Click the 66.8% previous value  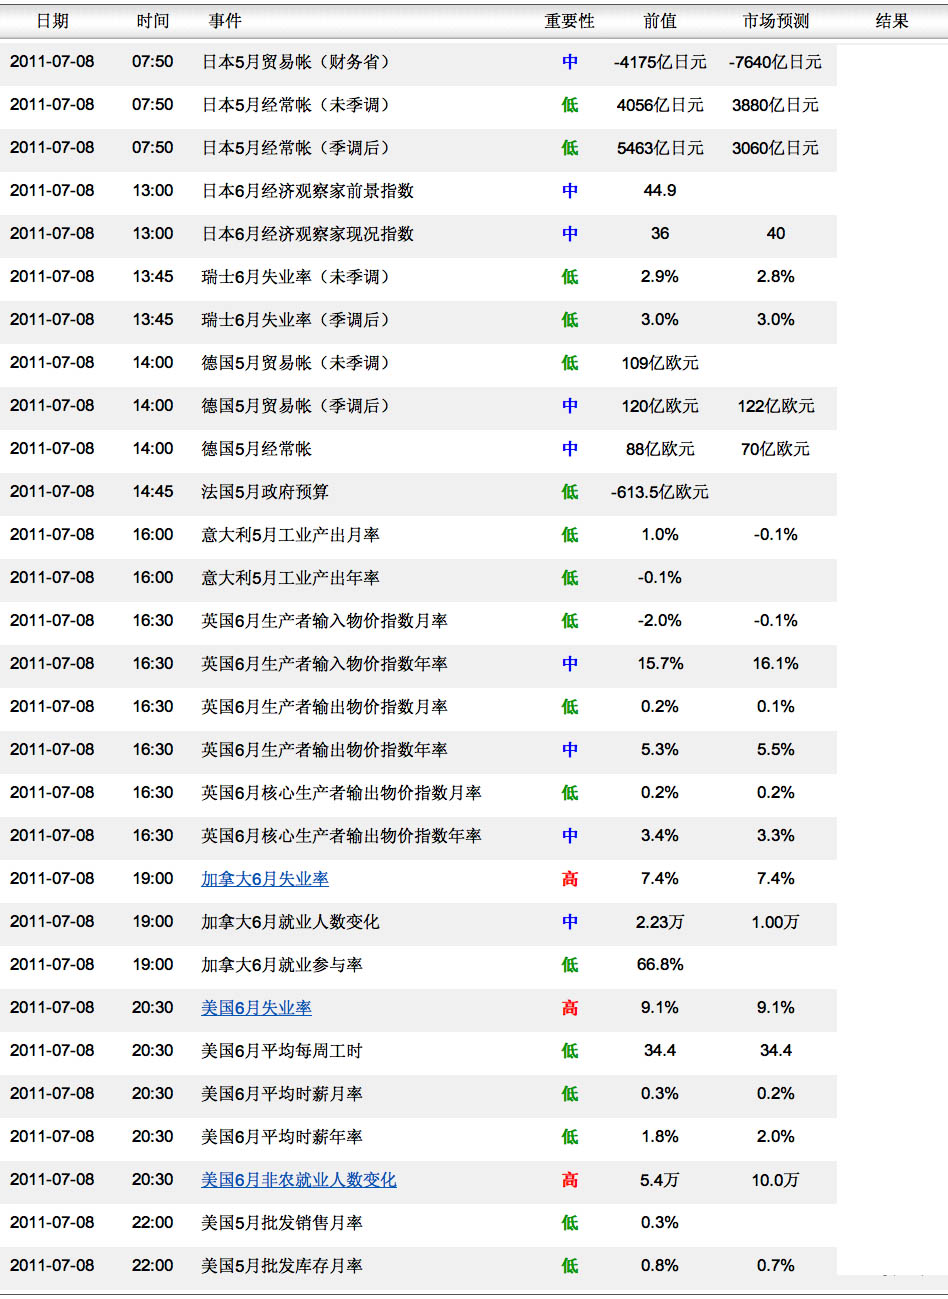(660, 965)
